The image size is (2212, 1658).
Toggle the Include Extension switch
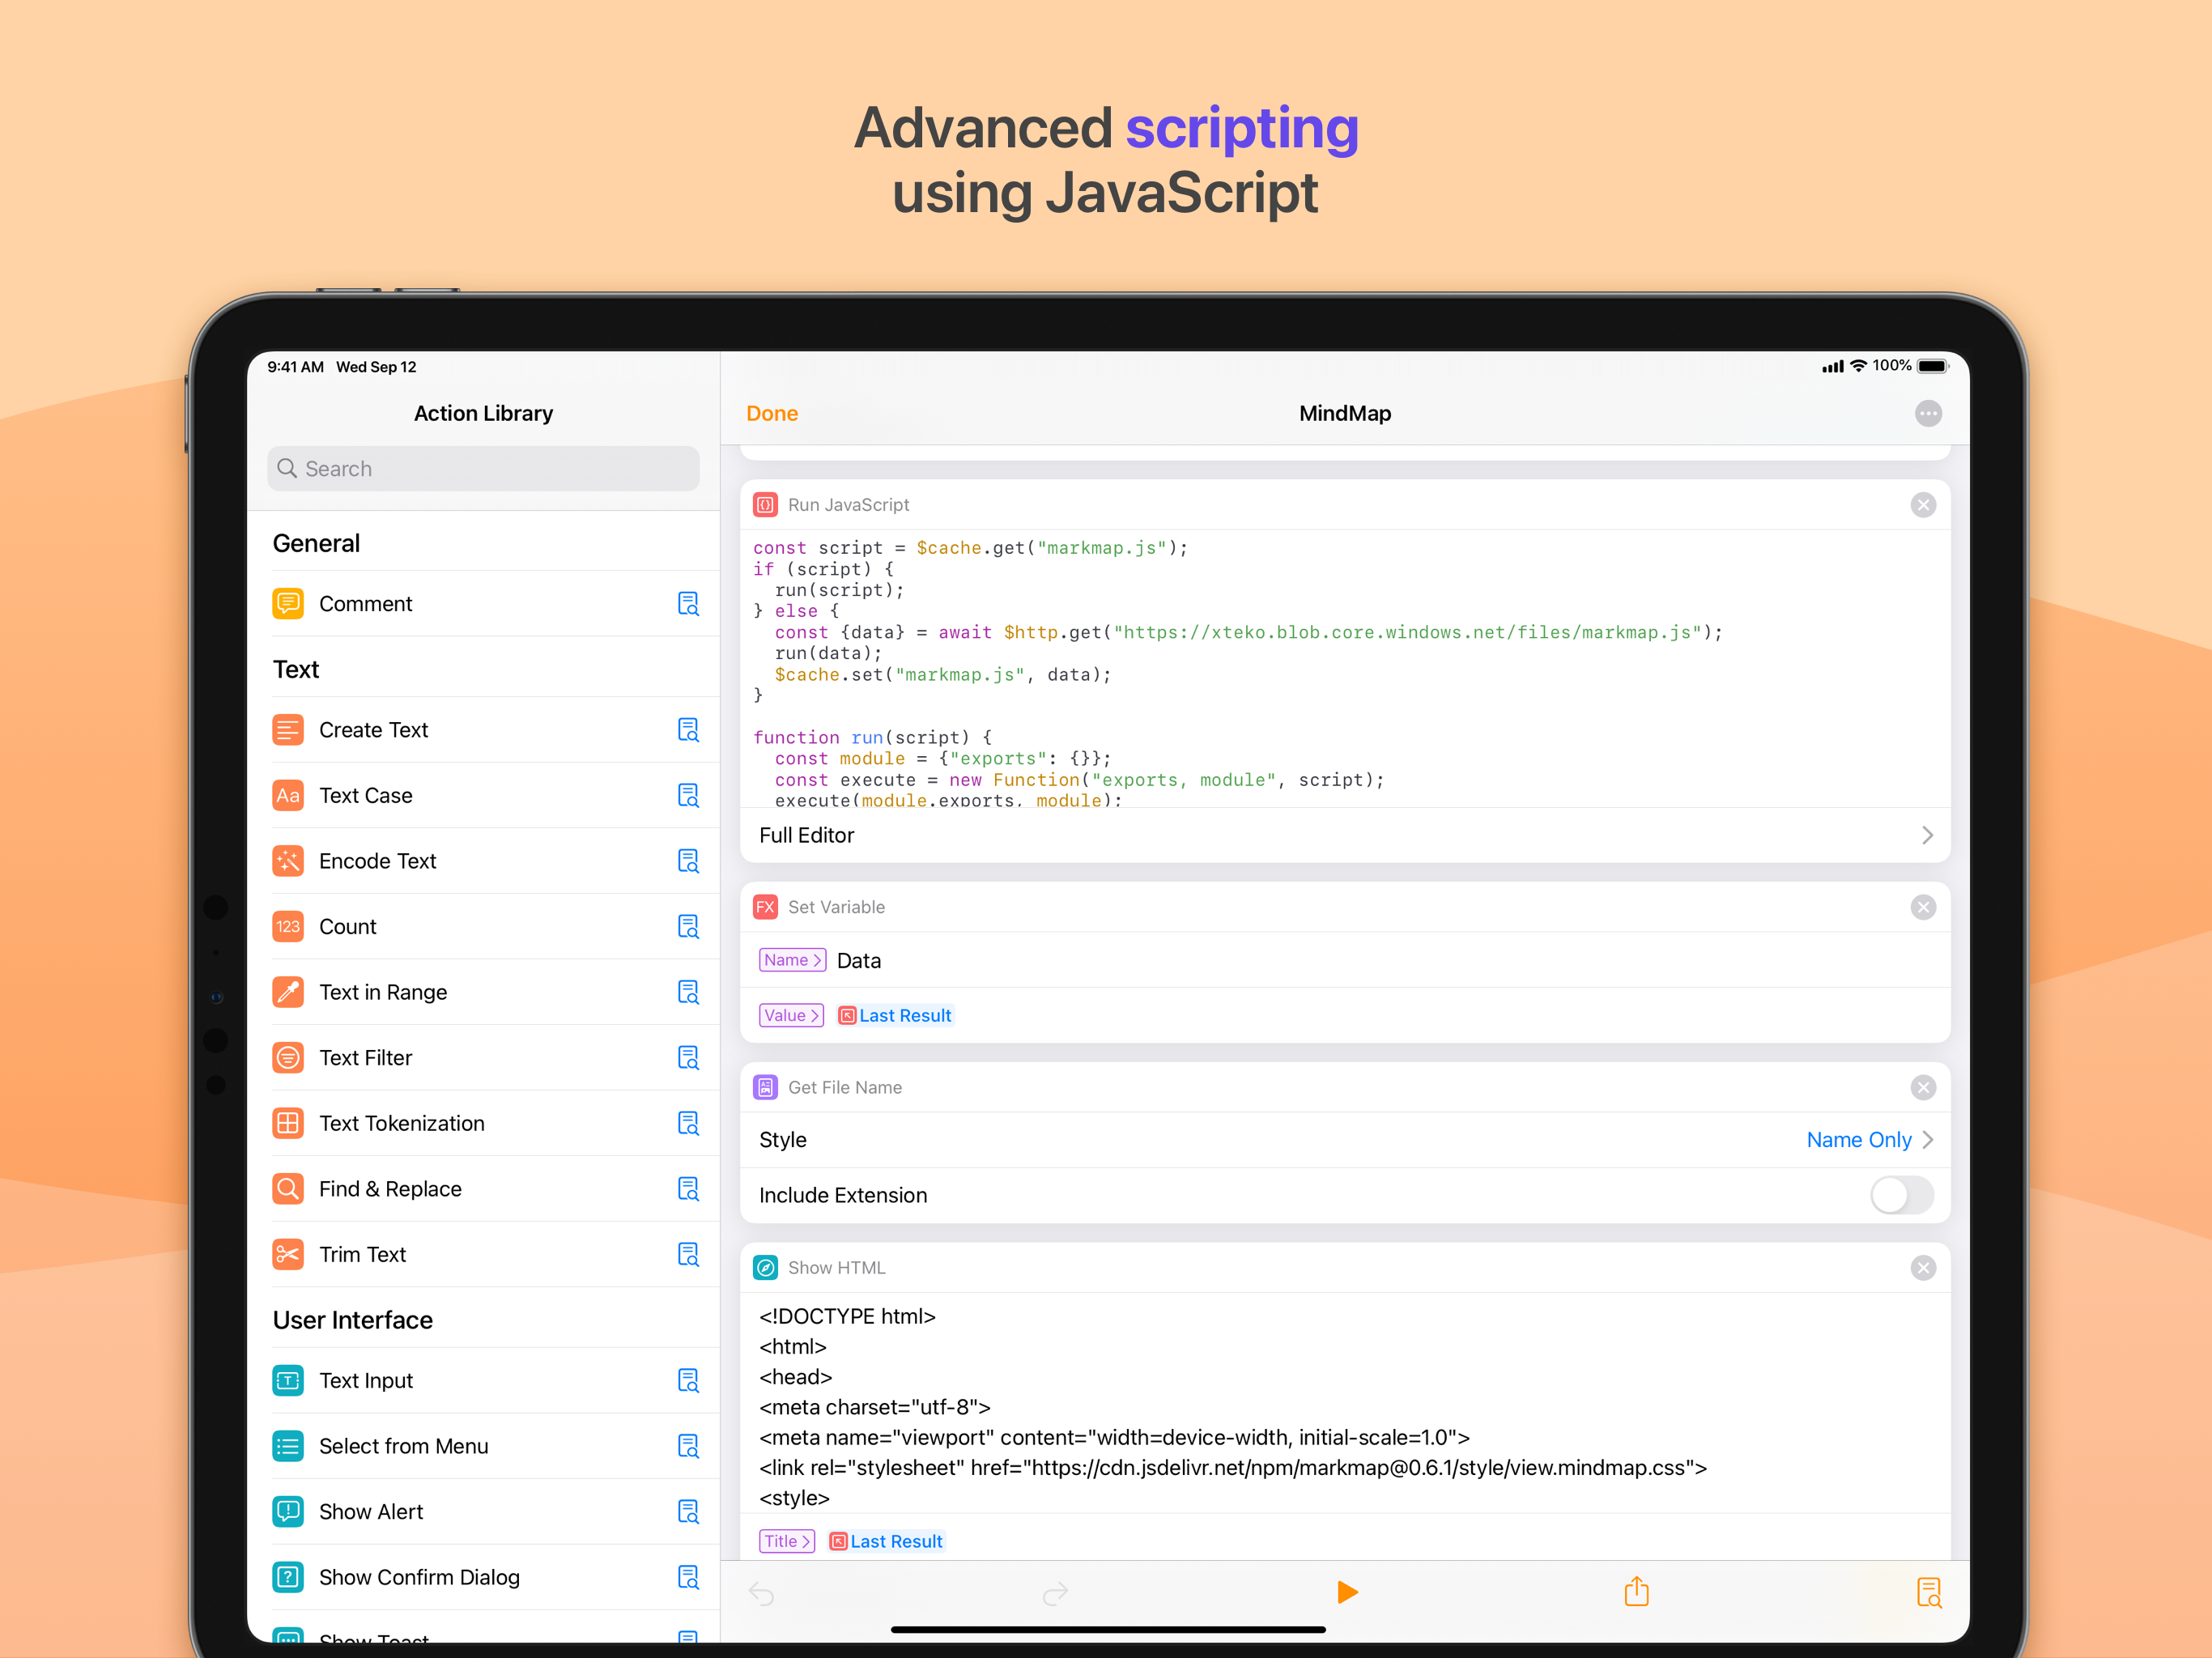(x=1901, y=1195)
